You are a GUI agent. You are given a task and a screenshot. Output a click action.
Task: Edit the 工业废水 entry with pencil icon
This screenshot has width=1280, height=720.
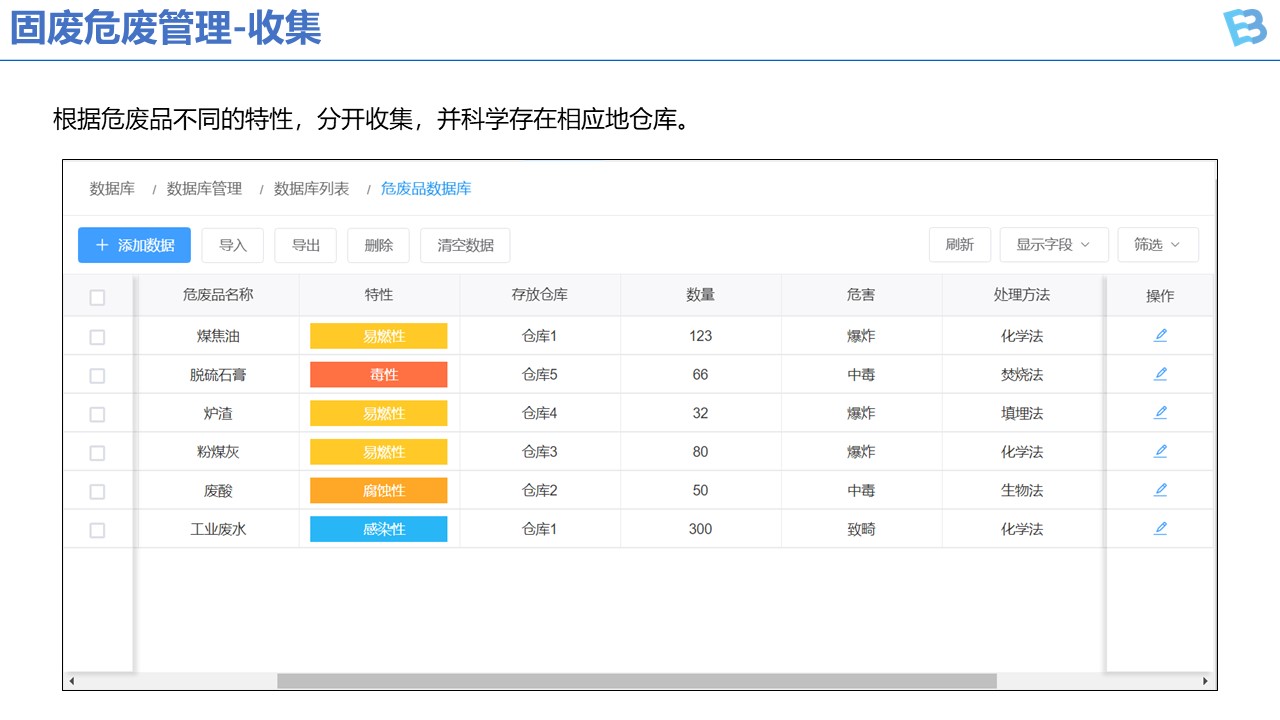click(1160, 528)
